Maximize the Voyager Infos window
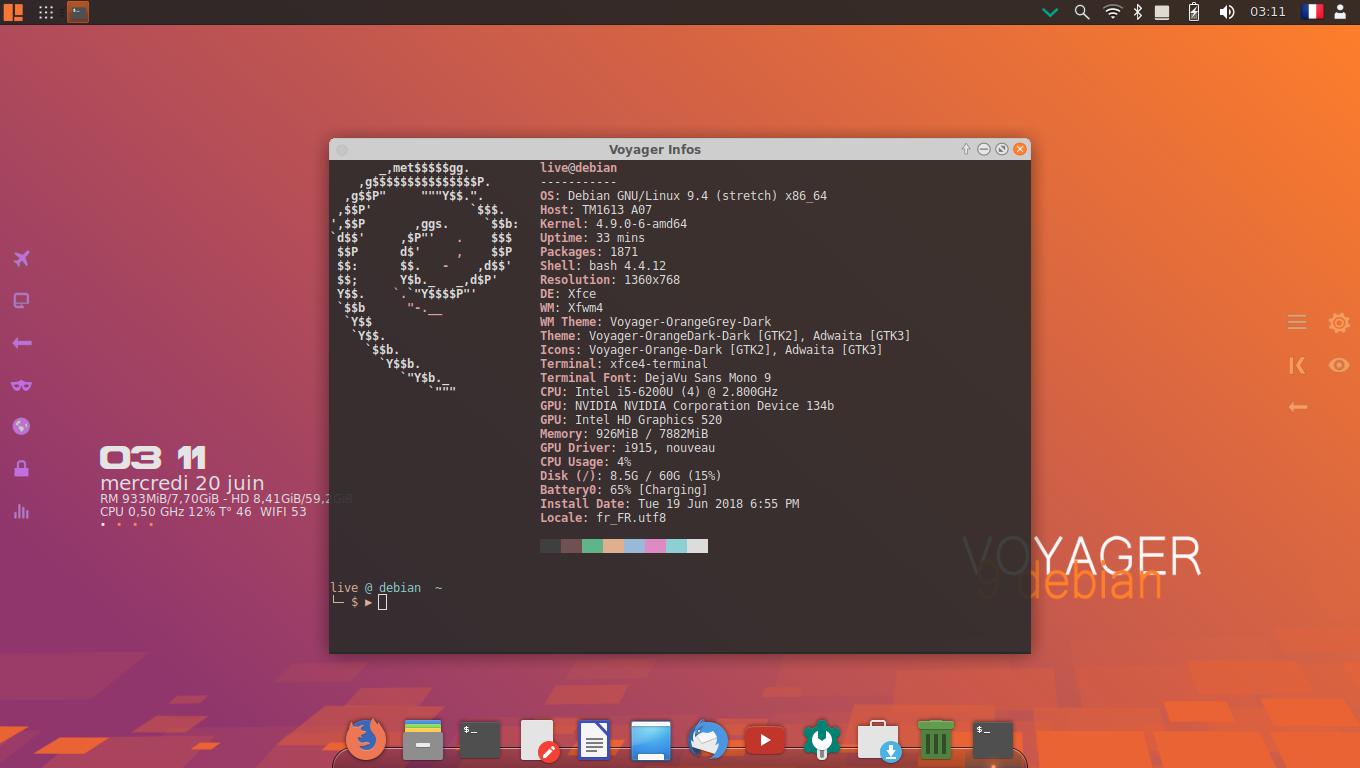Screen dimensions: 1360x768 tap(1001, 149)
